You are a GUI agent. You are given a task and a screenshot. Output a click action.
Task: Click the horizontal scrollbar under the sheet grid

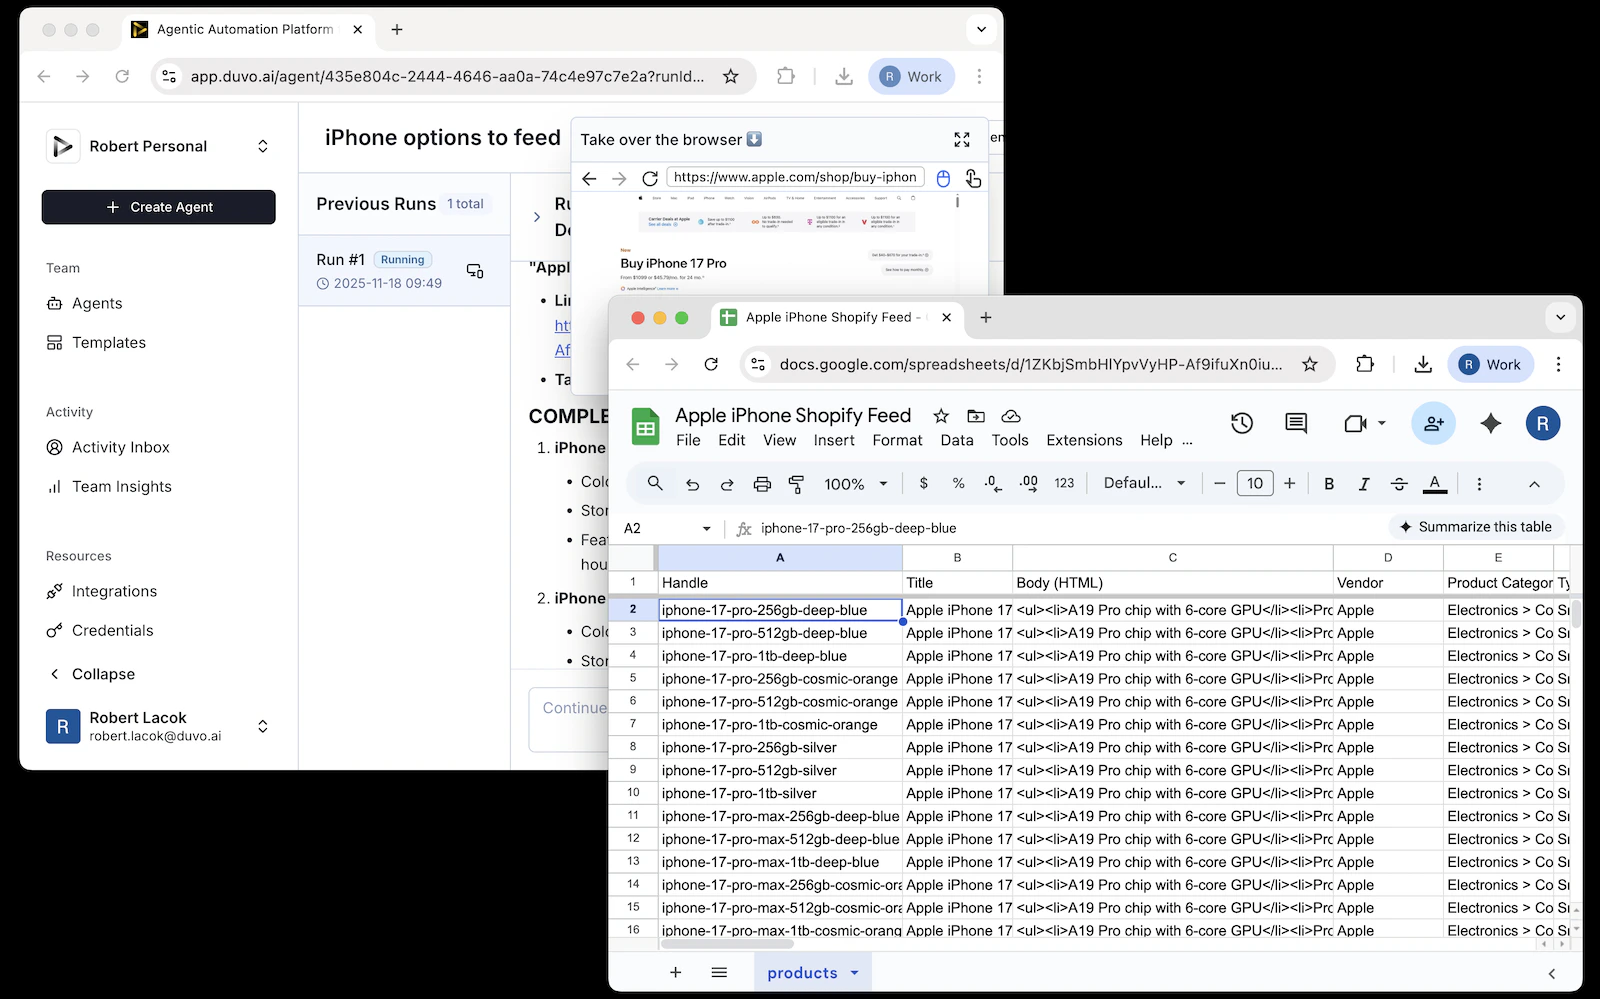tap(727, 944)
